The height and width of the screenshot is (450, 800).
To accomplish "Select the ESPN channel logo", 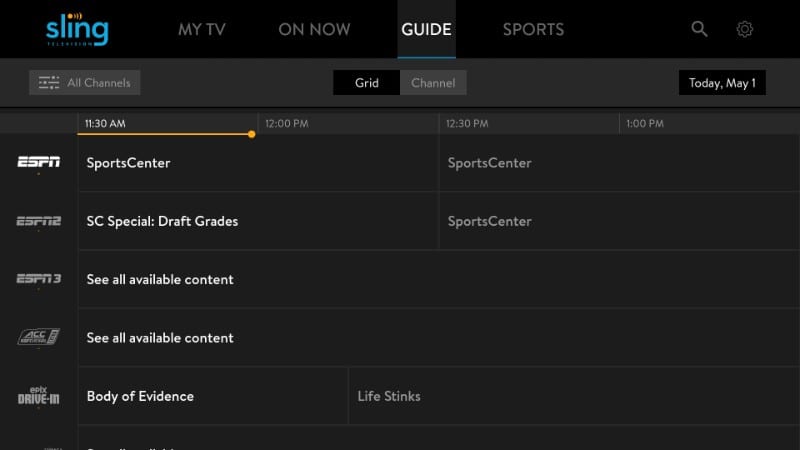I will (39, 162).
